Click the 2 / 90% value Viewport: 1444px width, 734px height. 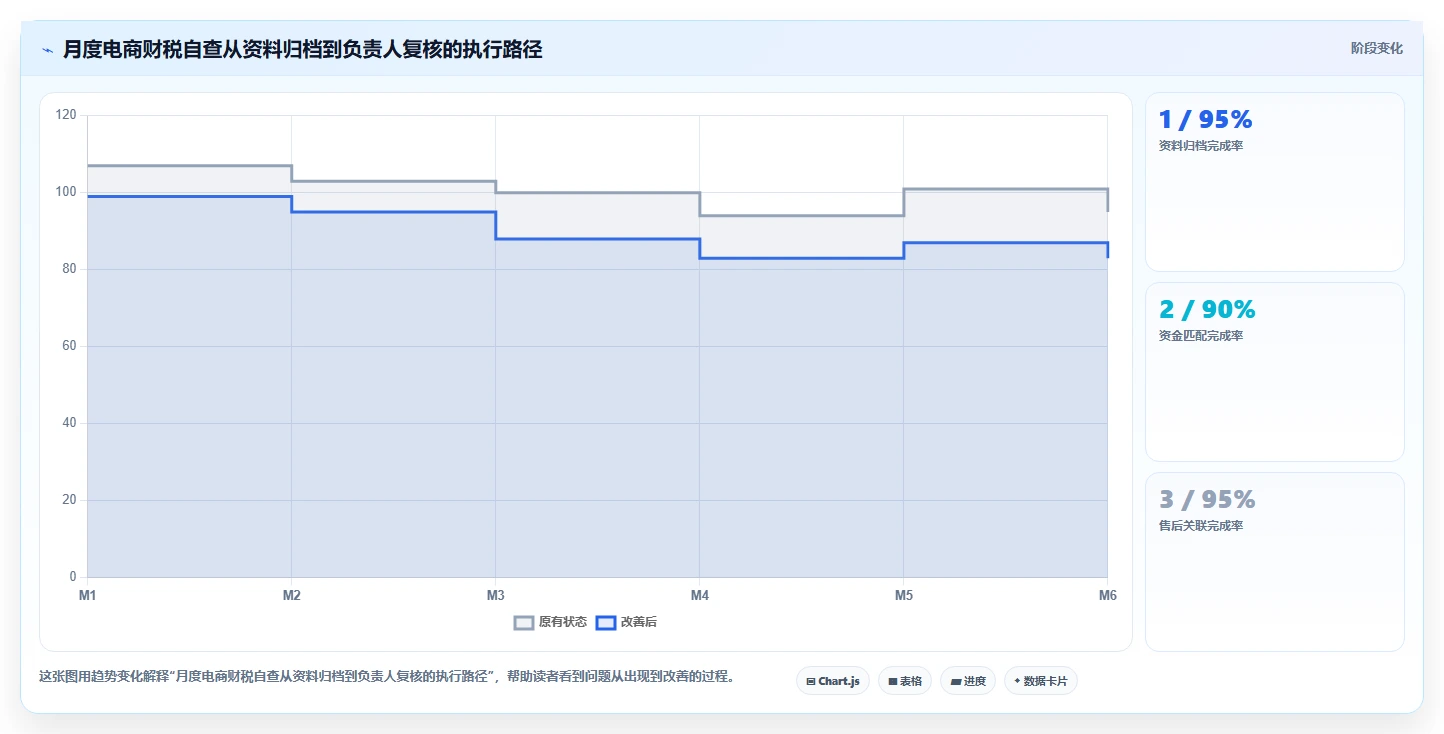tap(1207, 310)
